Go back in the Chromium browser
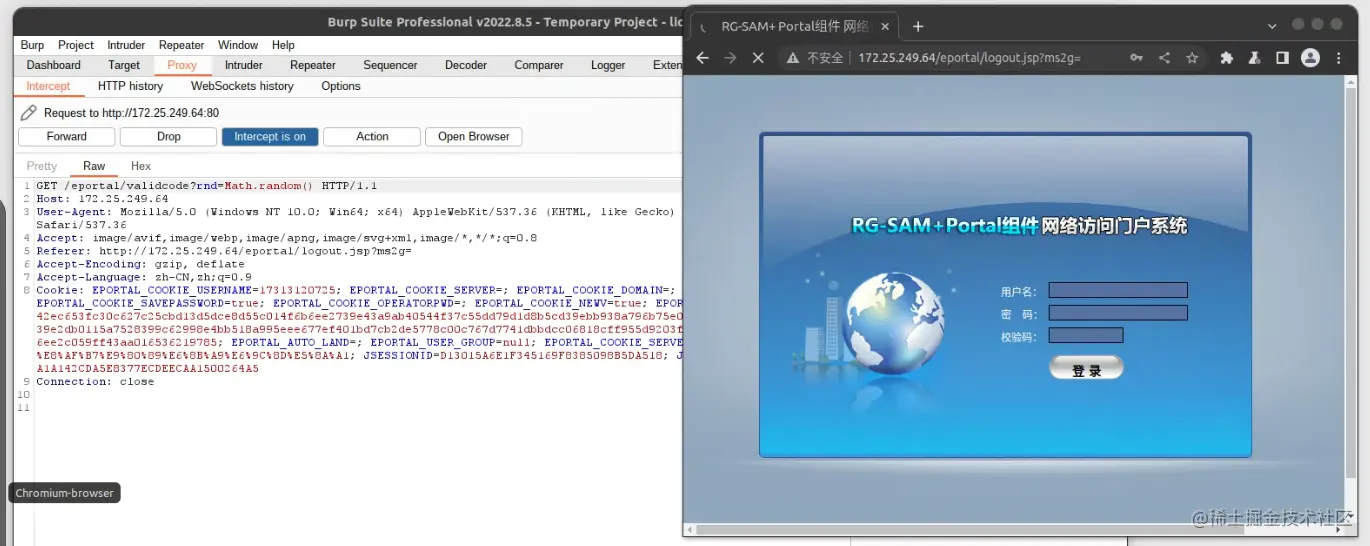The width and height of the screenshot is (1370, 546). tap(702, 58)
